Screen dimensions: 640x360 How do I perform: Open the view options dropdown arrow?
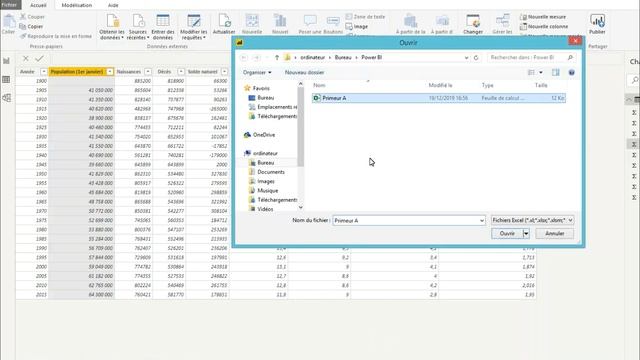[x=541, y=72]
